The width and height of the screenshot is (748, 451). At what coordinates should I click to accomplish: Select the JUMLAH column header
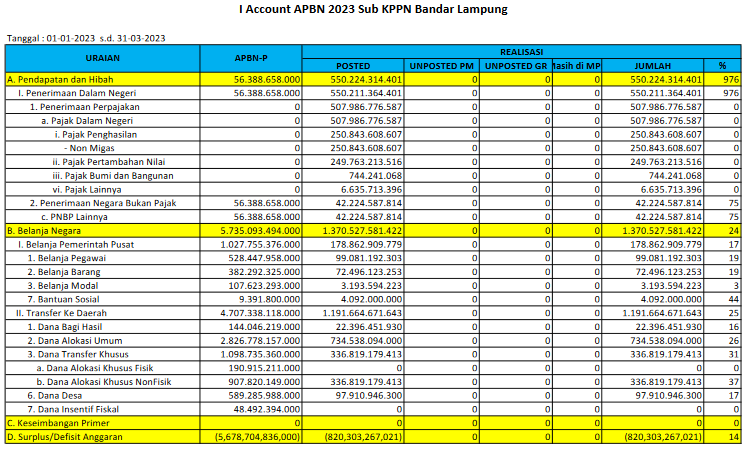653,66
